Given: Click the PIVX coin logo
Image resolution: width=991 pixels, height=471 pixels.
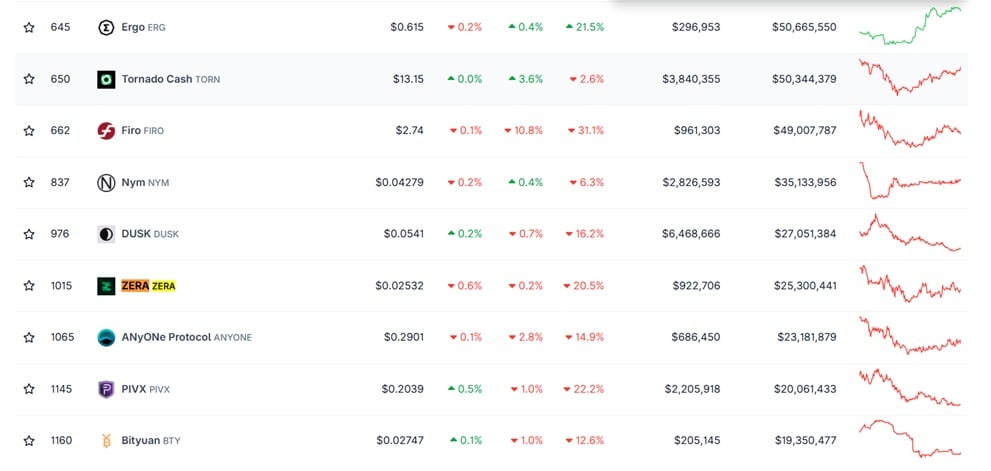Looking at the screenshot, I should 106,389.
